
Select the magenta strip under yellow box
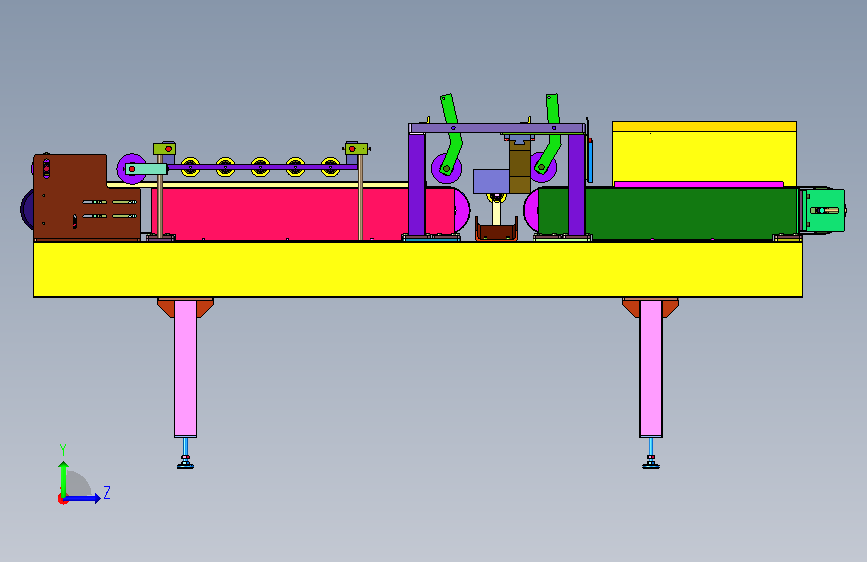[x=699, y=184]
